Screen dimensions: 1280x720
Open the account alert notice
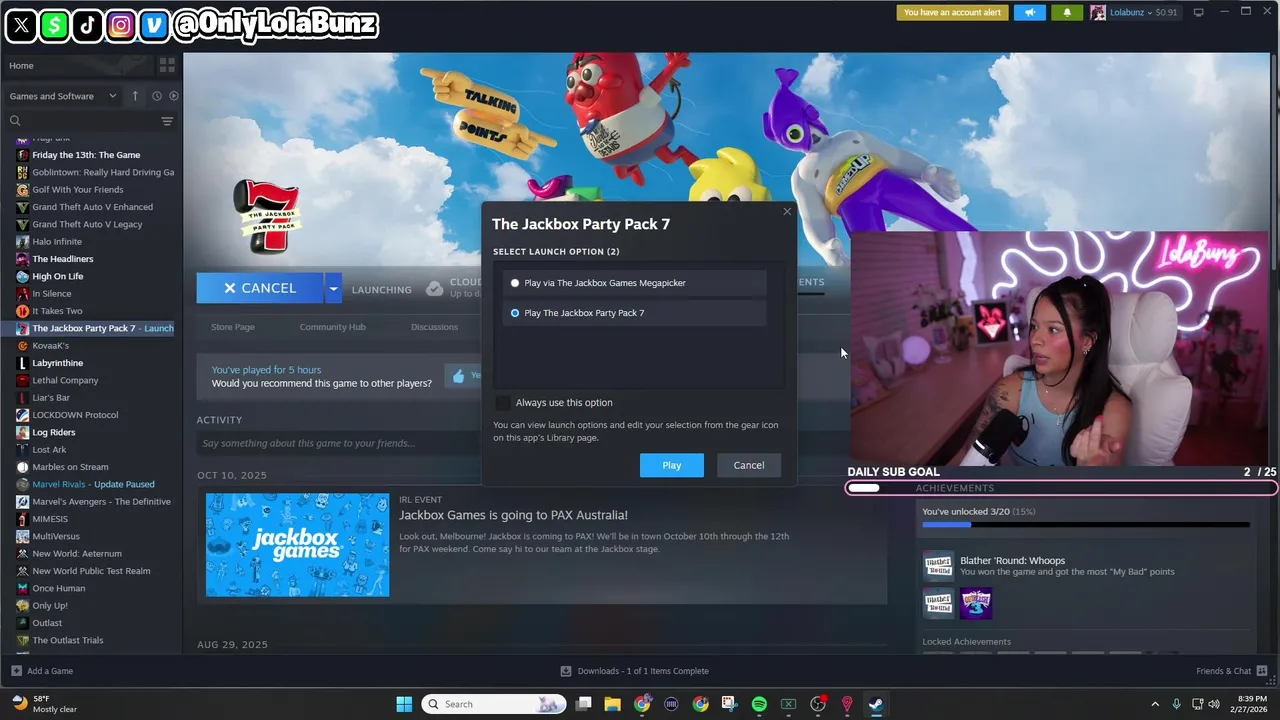[x=952, y=13]
